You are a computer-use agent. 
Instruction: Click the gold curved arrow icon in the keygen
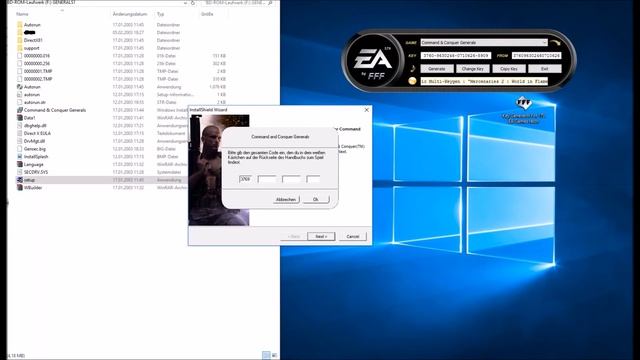coord(556,42)
